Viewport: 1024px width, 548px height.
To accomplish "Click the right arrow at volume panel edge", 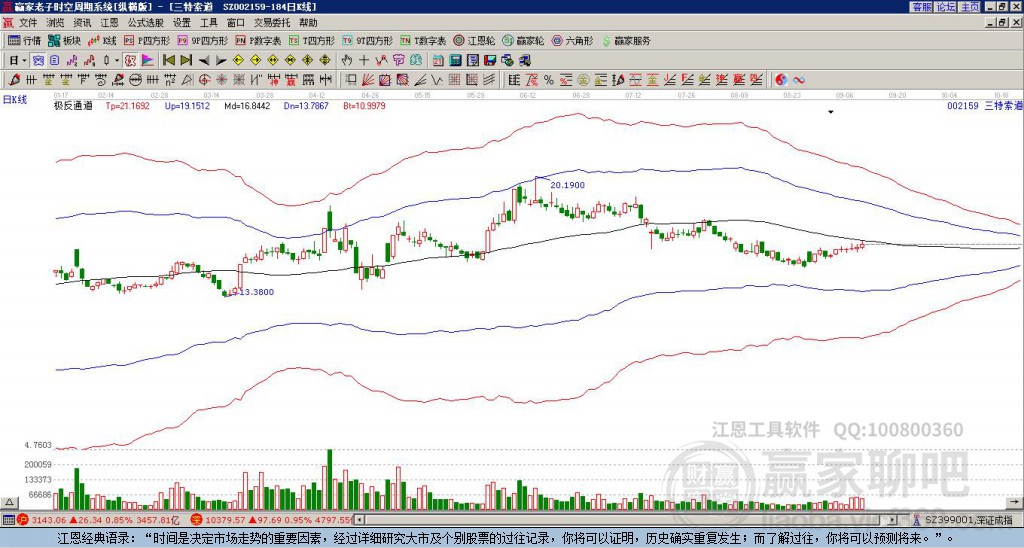I will coord(1016,502).
